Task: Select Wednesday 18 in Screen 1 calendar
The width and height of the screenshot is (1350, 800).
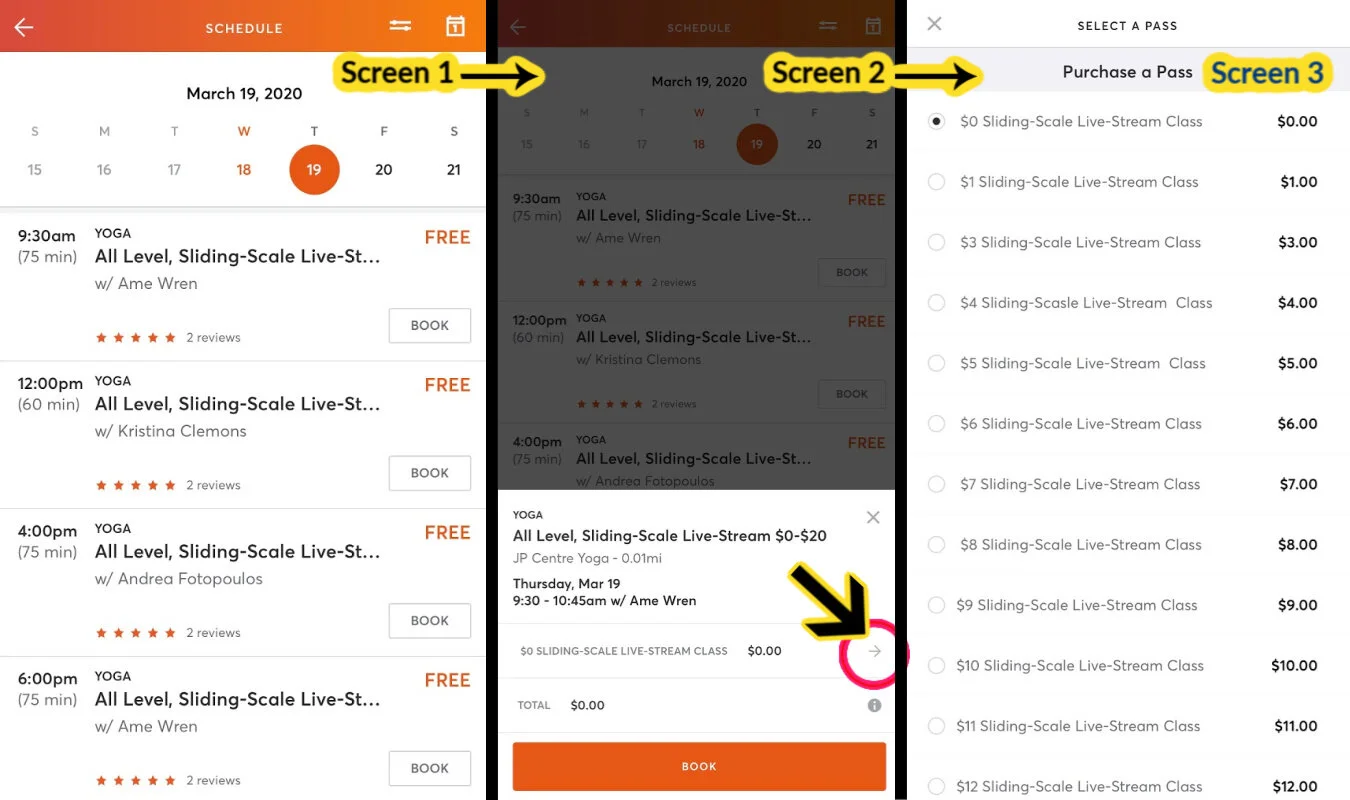Action: point(244,170)
